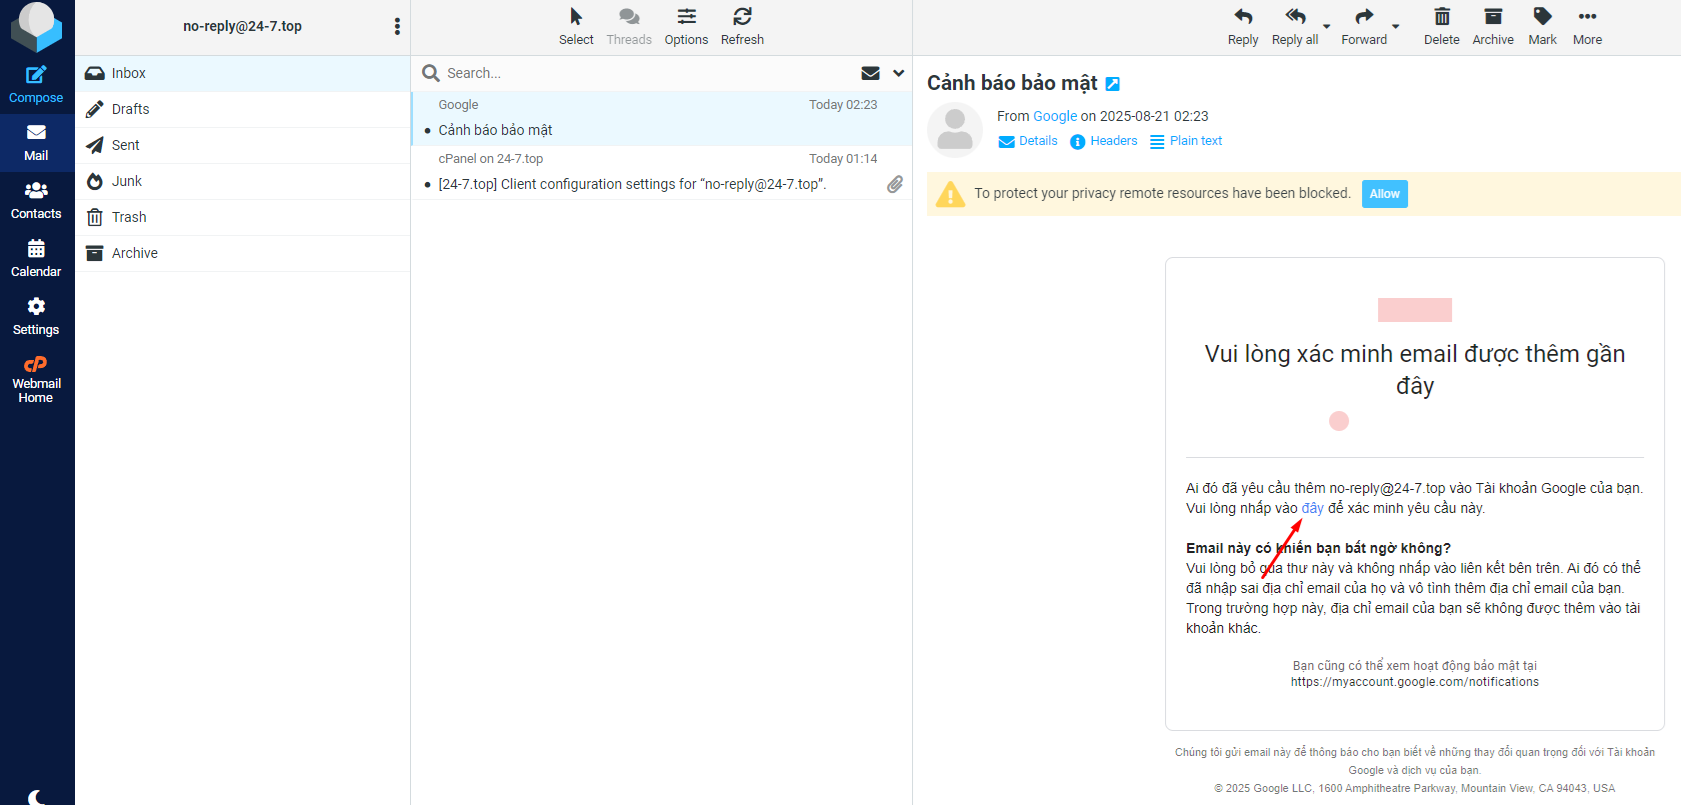Open the Trash folder
The image size is (1681, 805).
click(129, 217)
